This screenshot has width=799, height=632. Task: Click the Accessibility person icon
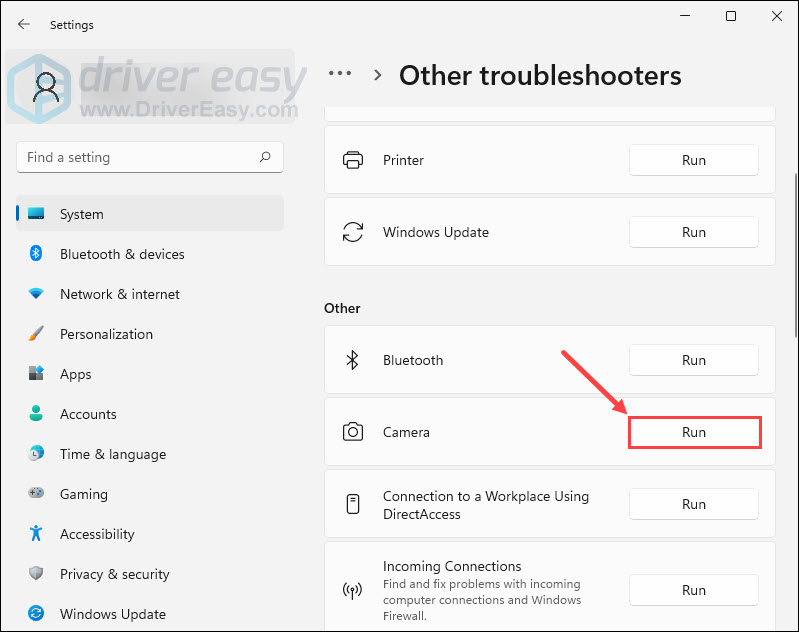[36, 534]
